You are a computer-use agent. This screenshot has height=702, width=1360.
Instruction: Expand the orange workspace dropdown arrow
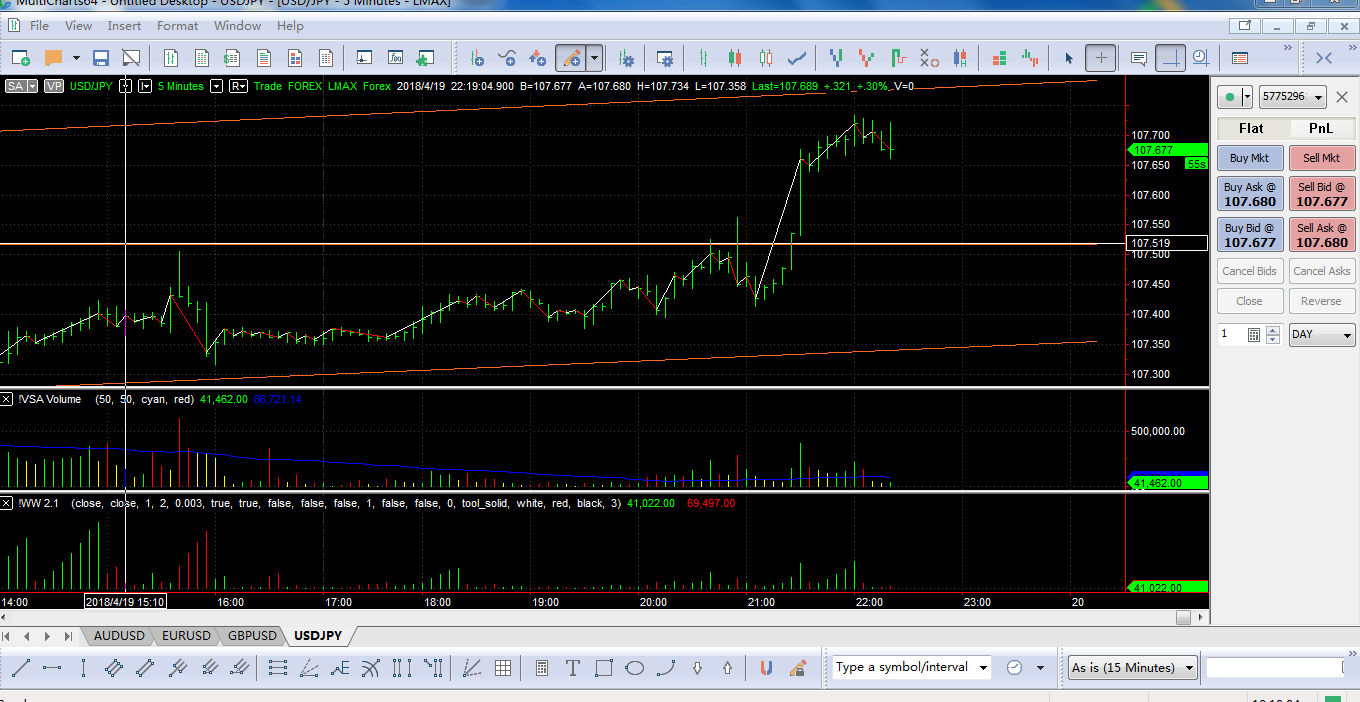coord(74,58)
